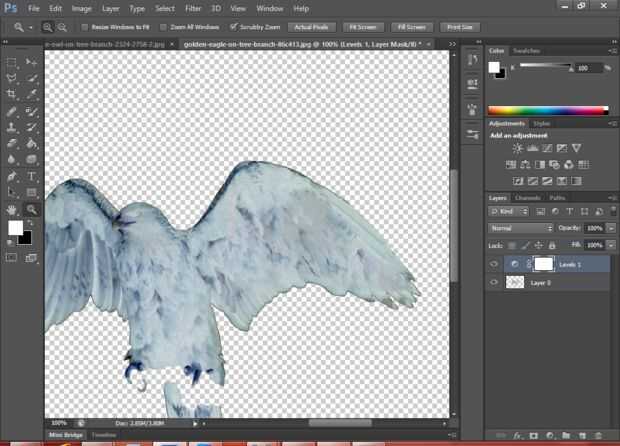Image resolution: width=620 pixels, height=446 pixels.
Task: Toggle lock all padlock
Action: pyautogui.click(x=552, y=246)
